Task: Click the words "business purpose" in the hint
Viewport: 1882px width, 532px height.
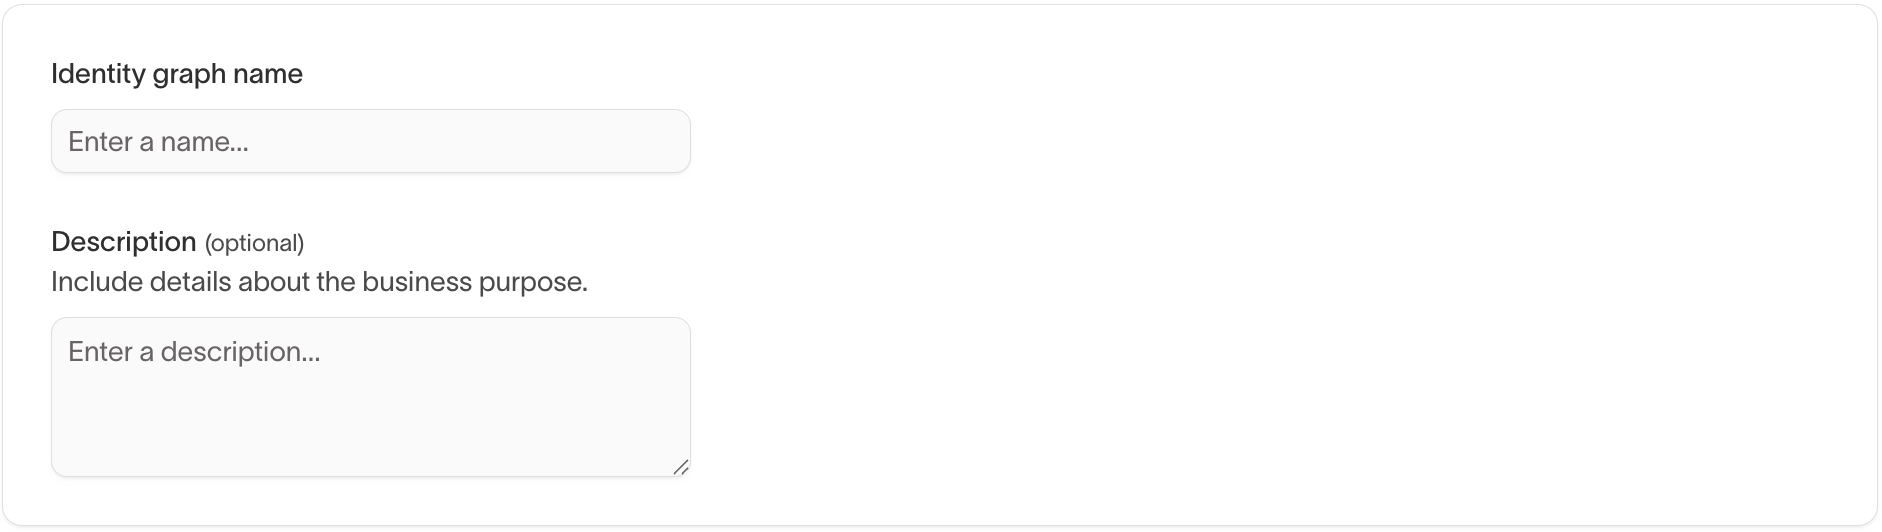Action: [x=473, y=282]
